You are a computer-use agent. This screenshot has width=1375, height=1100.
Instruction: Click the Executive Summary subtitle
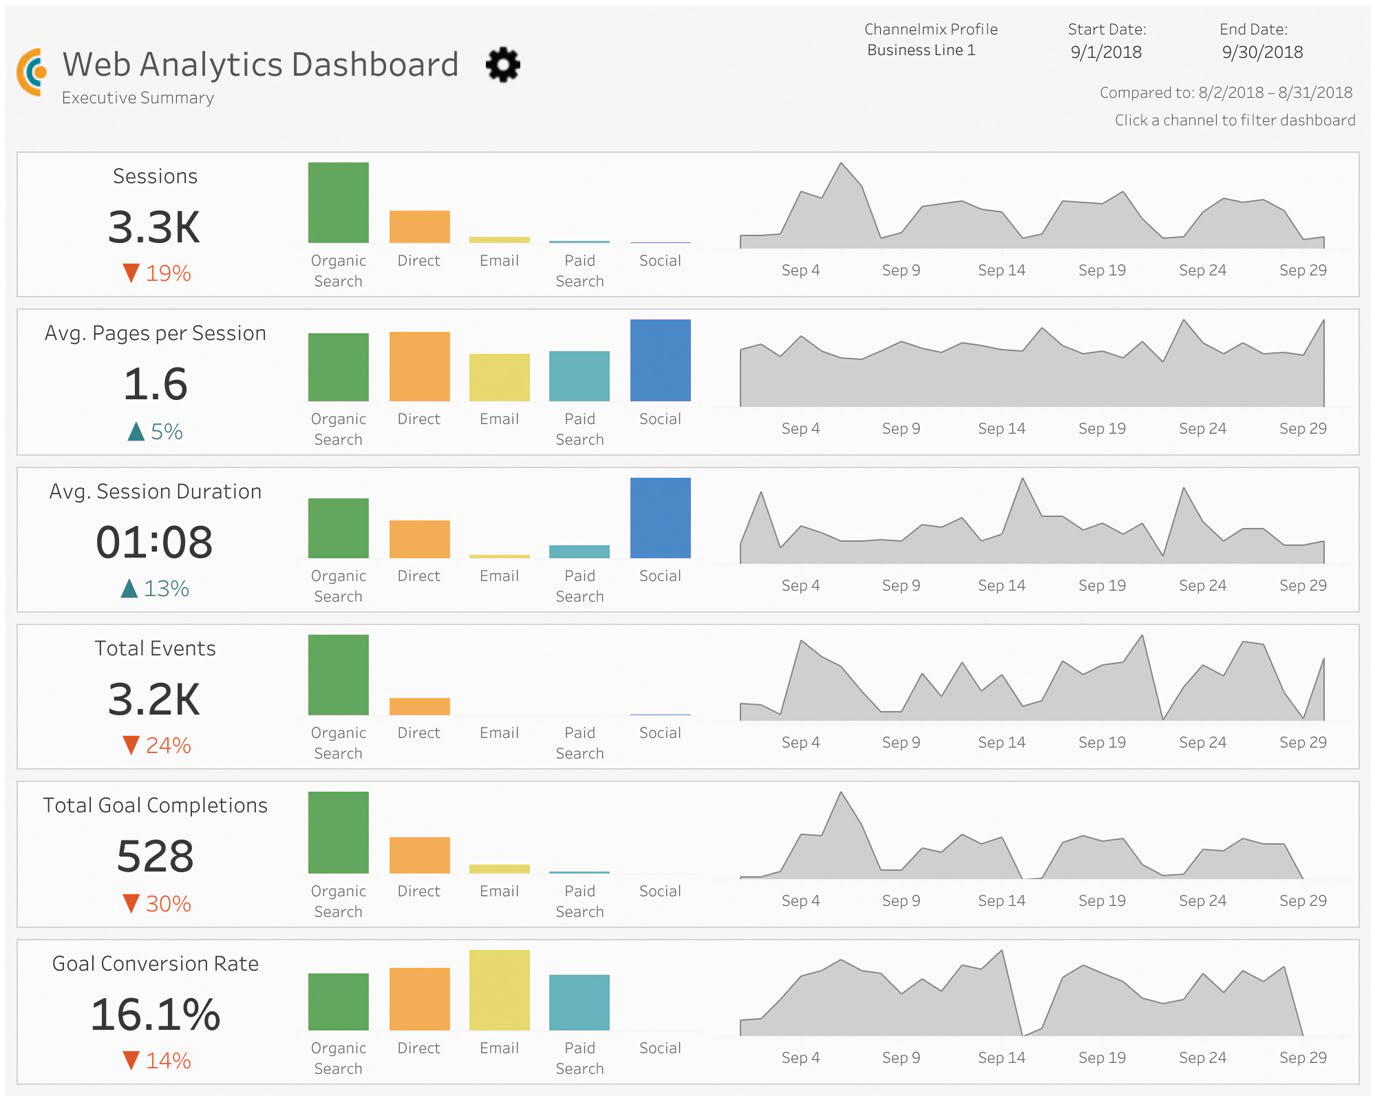138,98
